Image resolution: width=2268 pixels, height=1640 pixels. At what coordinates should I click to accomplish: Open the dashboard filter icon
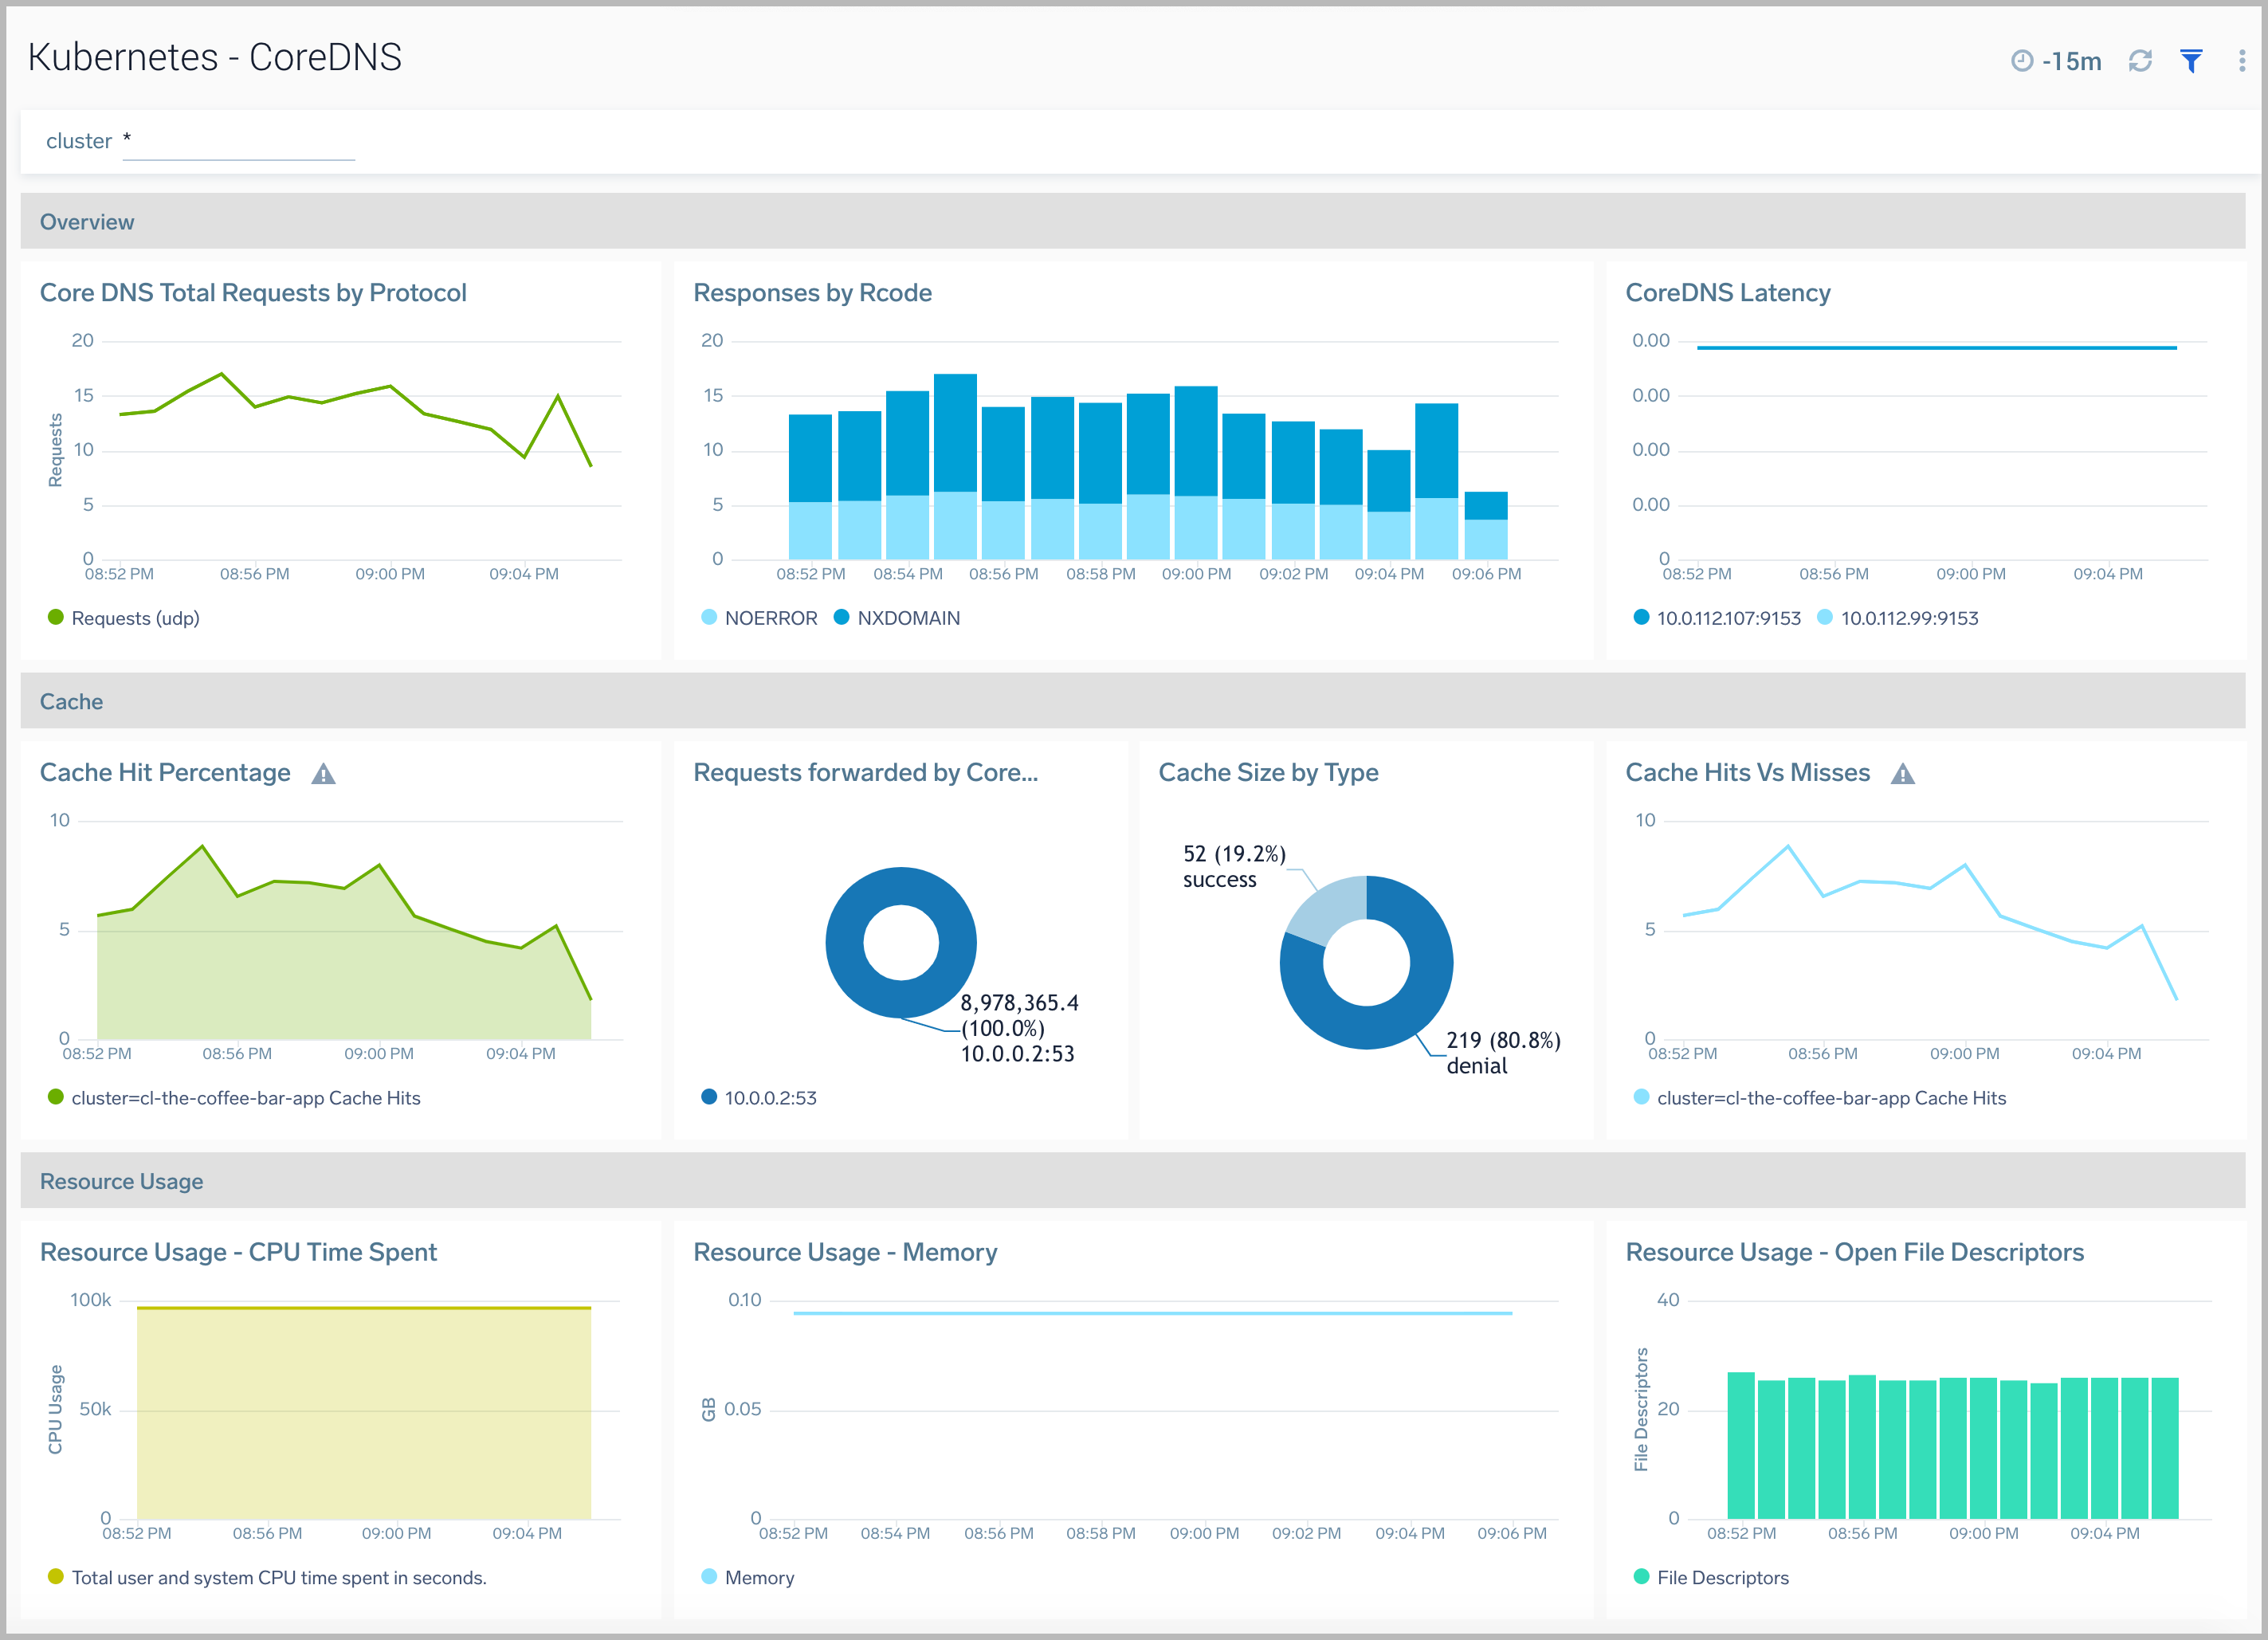point(2191,60)
